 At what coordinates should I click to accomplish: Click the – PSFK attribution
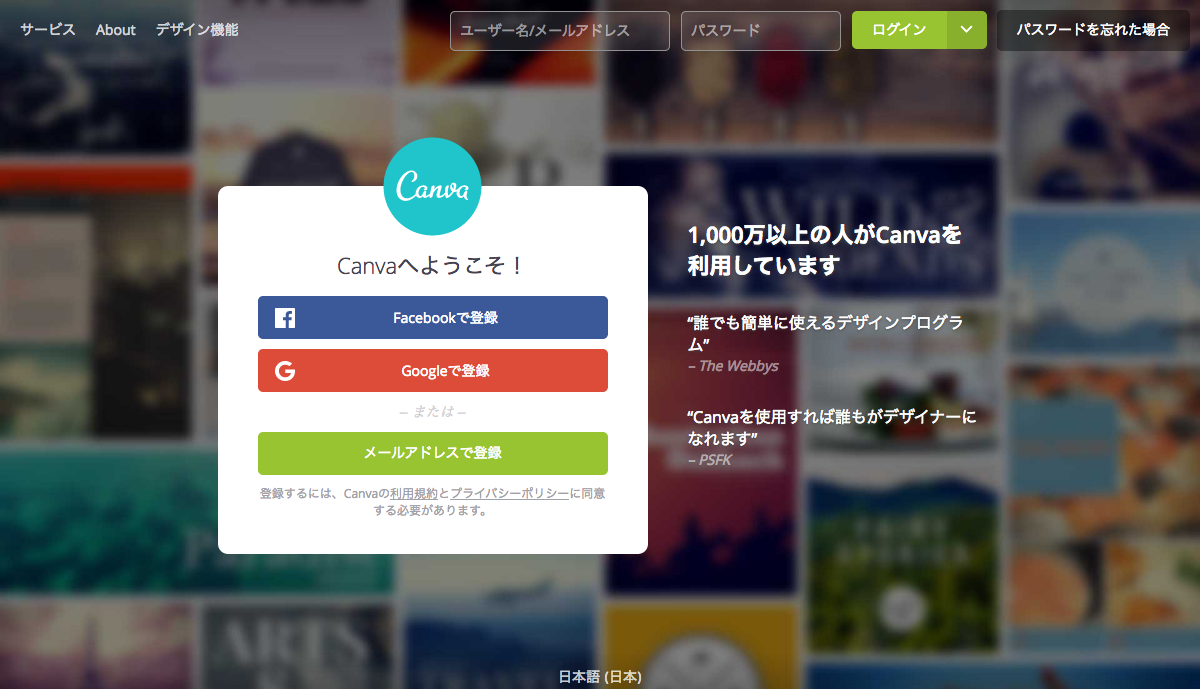pos(710,460)
